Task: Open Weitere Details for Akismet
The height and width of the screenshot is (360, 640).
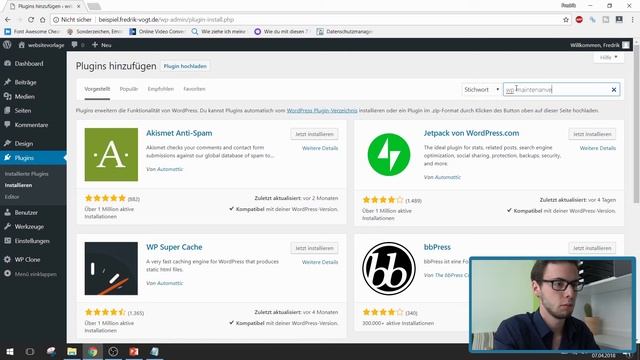Action: 320,148
